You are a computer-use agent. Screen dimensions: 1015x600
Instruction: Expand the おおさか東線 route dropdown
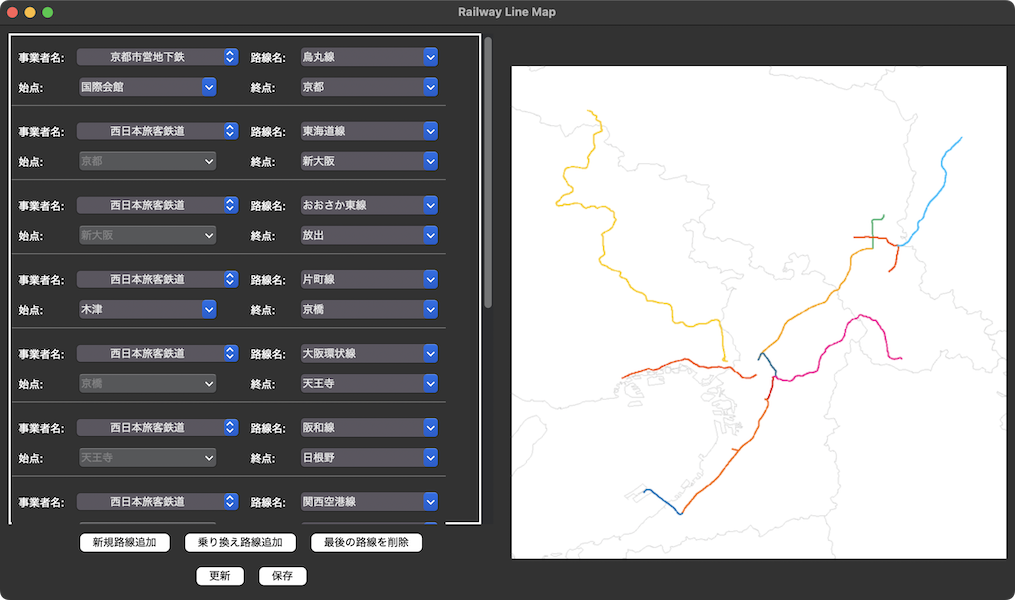369,205
